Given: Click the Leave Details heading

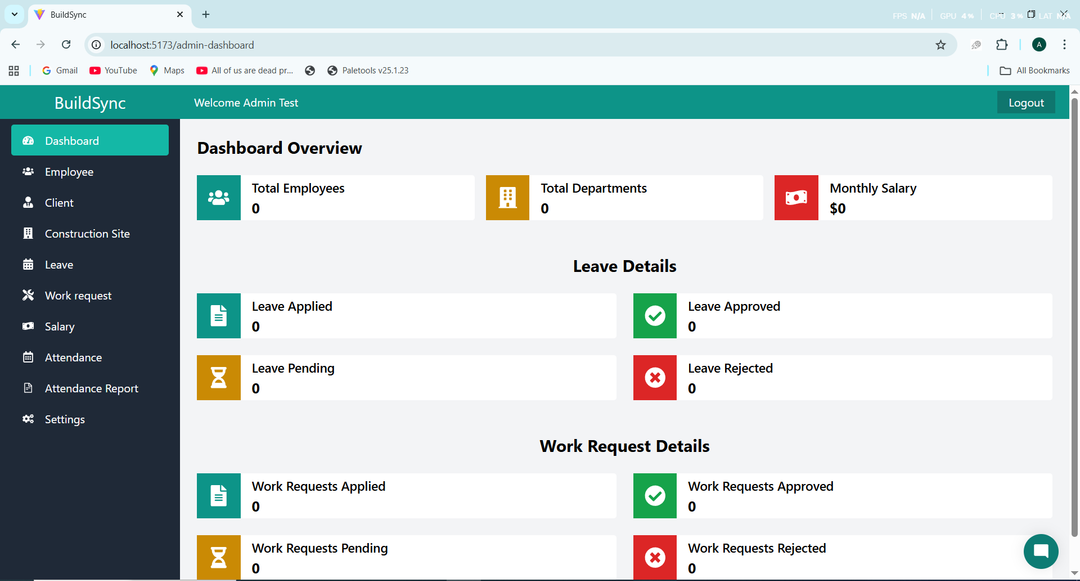Looking at the screenshot, I should pos(625,266).
